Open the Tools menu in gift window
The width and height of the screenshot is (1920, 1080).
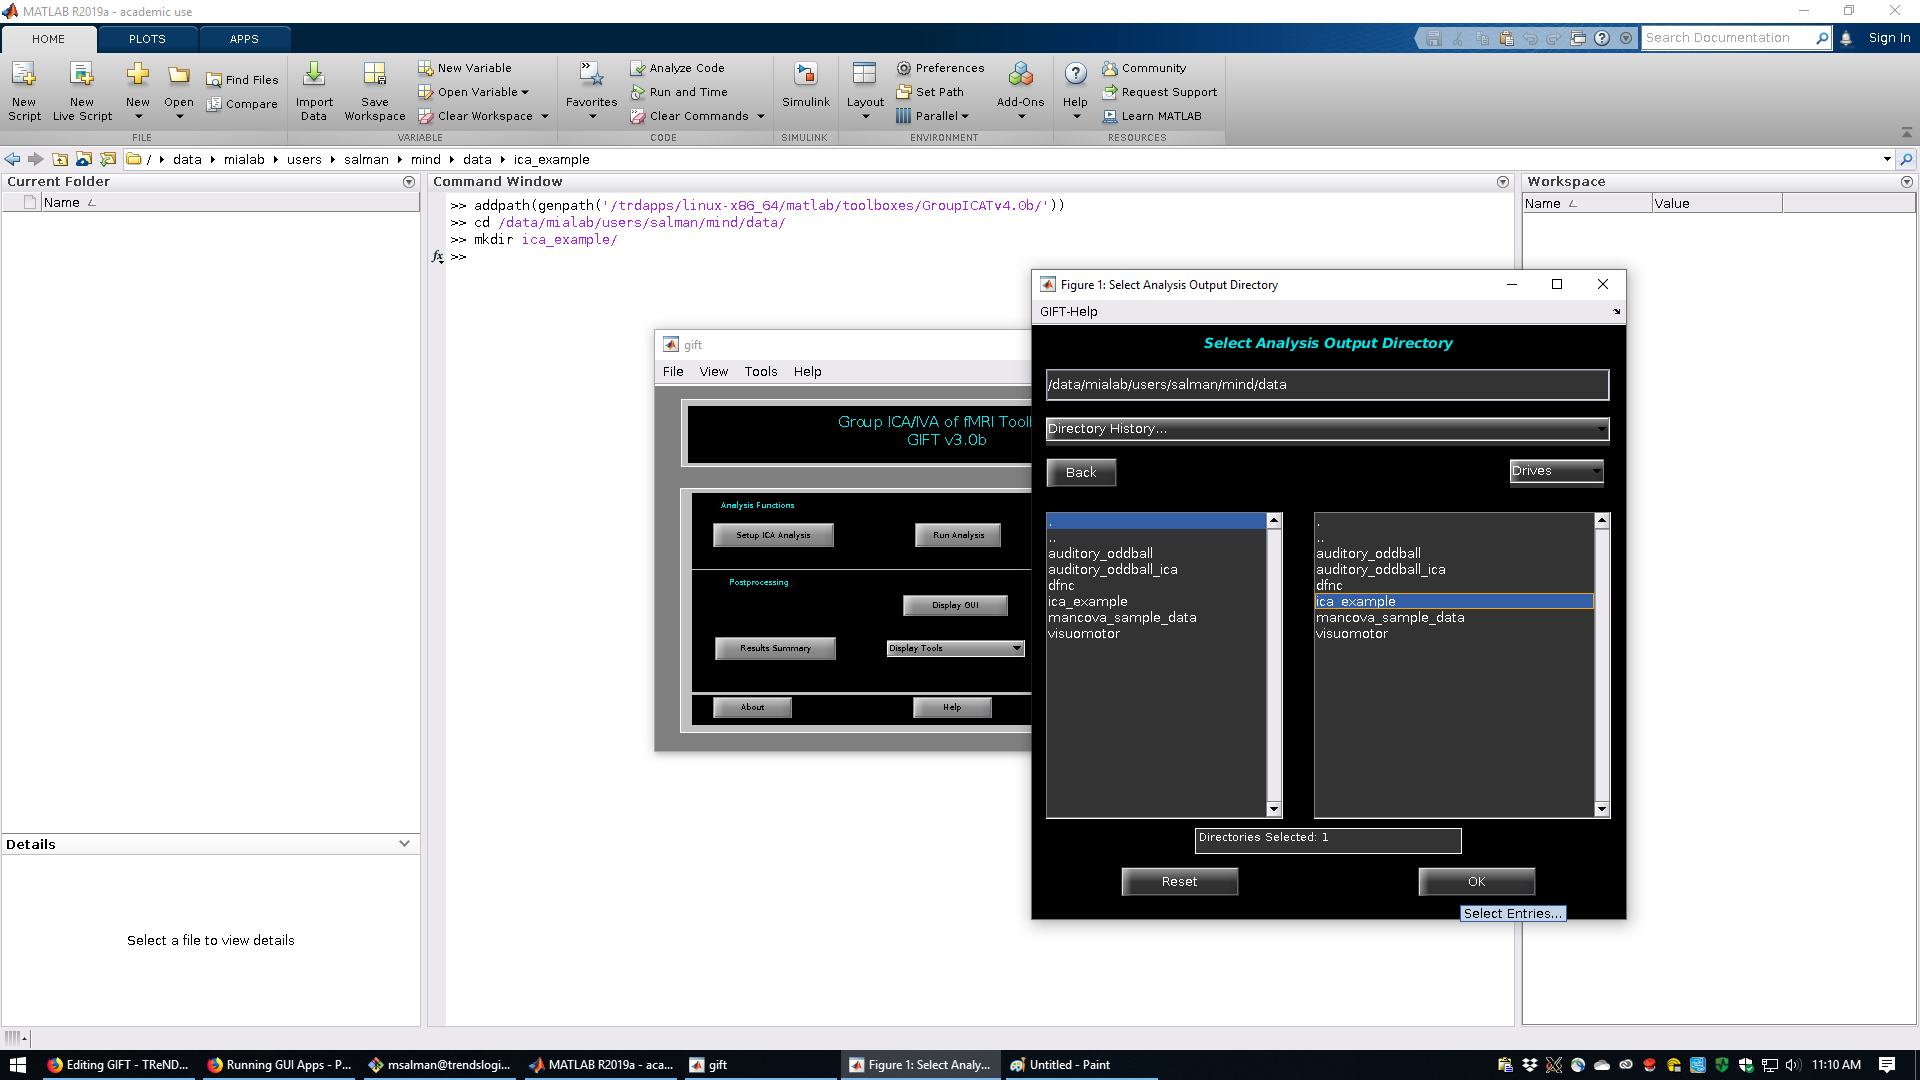click(761, 372)
